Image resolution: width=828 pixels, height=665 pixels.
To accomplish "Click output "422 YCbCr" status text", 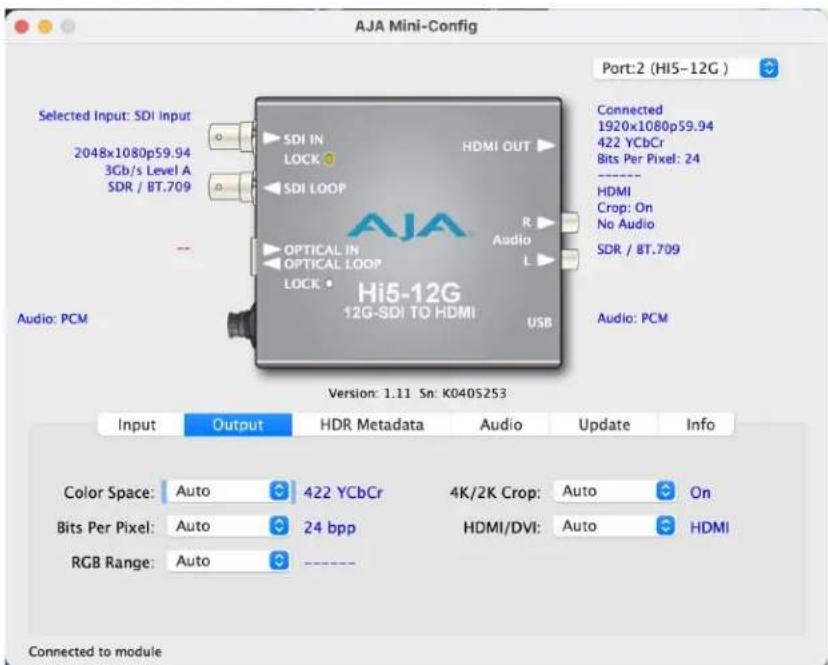I will point(631,143).
